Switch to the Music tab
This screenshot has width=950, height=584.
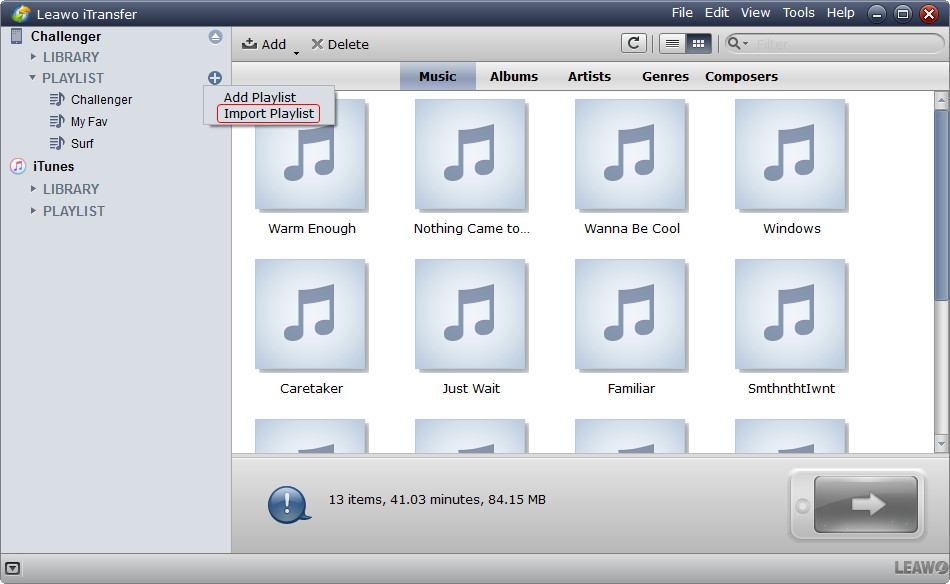click(437, 76)
